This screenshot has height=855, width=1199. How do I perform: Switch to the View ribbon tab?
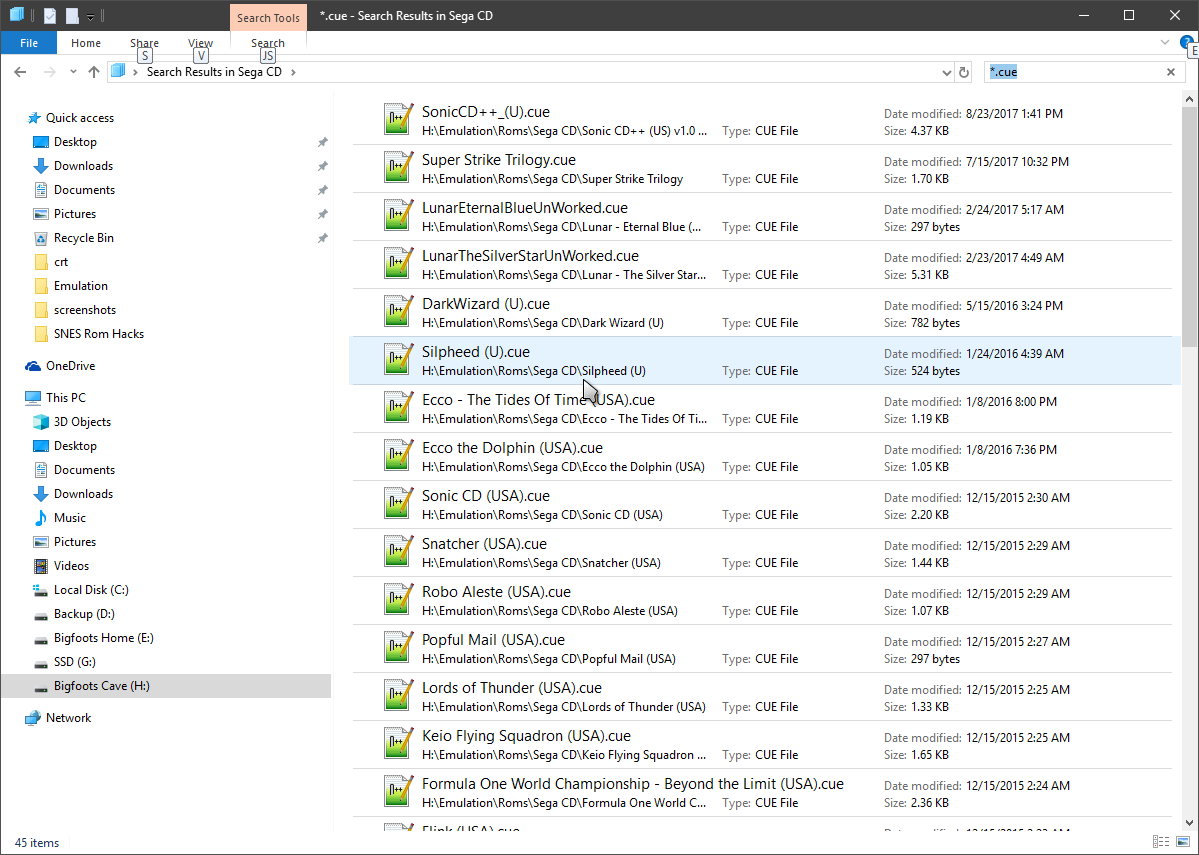(200, 43)
